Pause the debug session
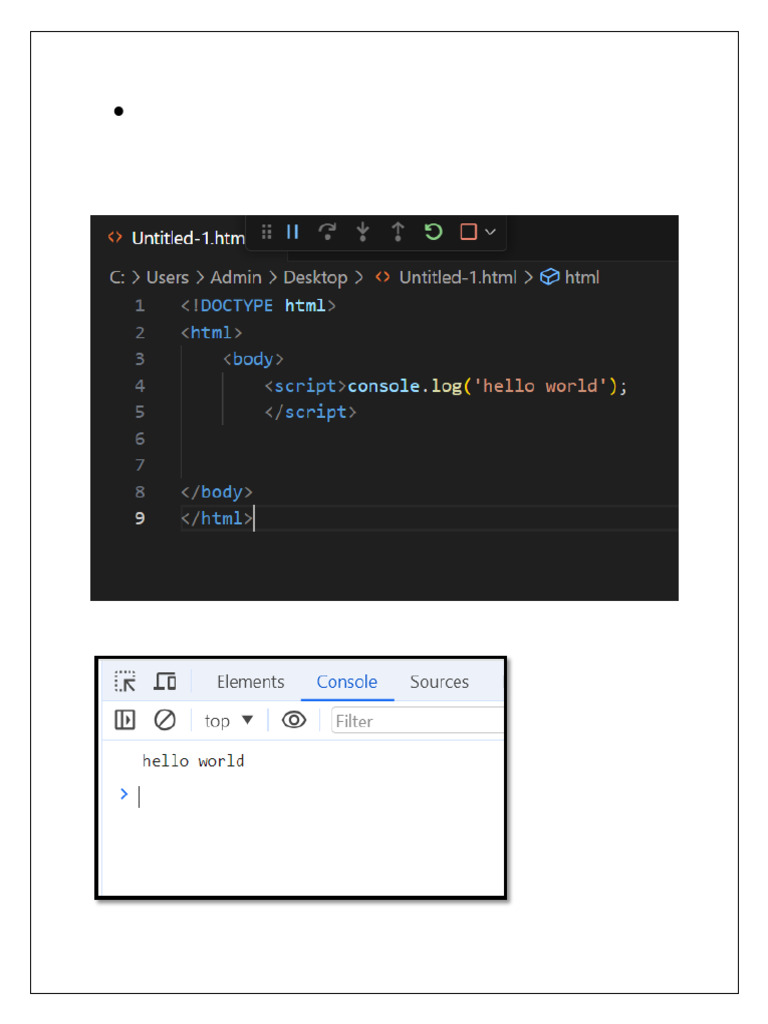The height and width of the screenshot is (1024, 768). [293, 232]
